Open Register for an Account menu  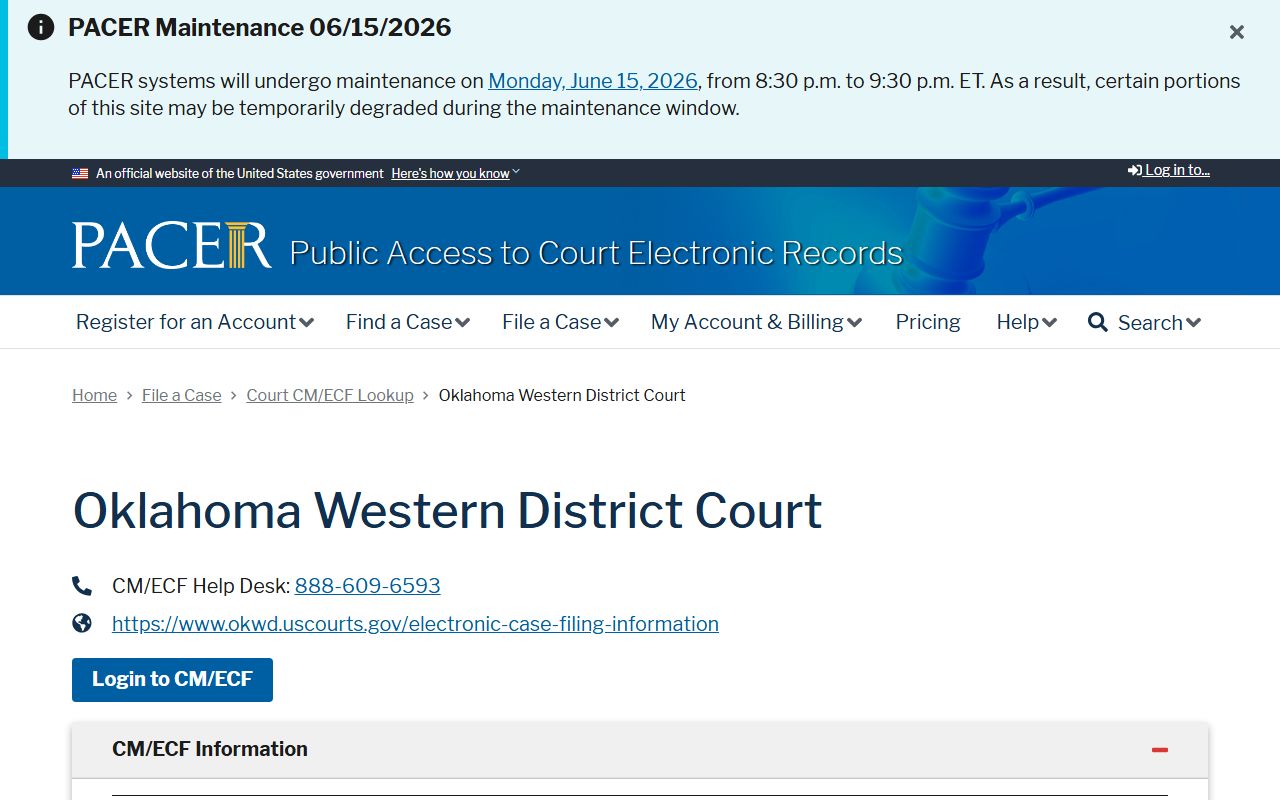195,322
